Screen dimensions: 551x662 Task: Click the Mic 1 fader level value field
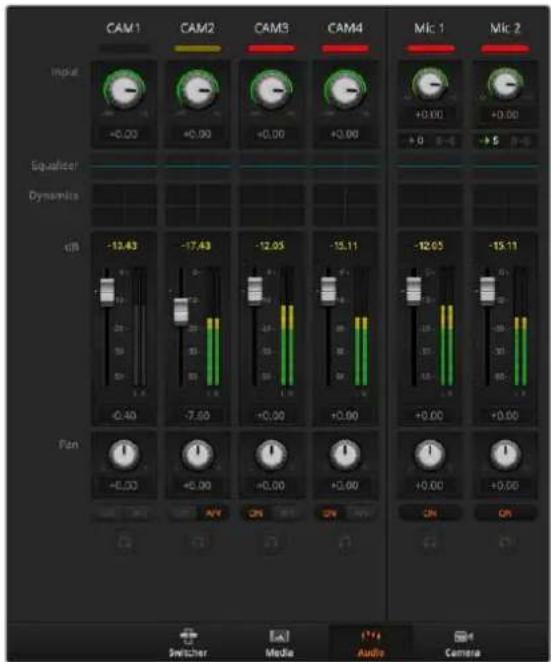pyautogui.click(x=430, y=416)
